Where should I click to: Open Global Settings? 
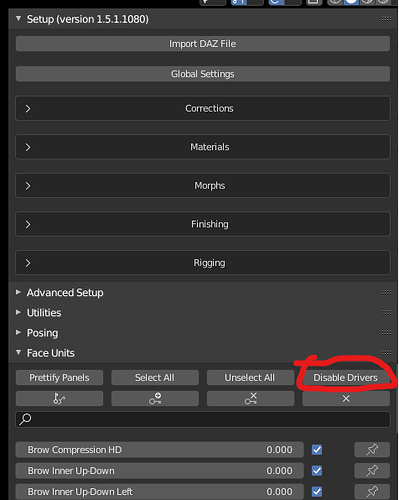click(203, 74)
